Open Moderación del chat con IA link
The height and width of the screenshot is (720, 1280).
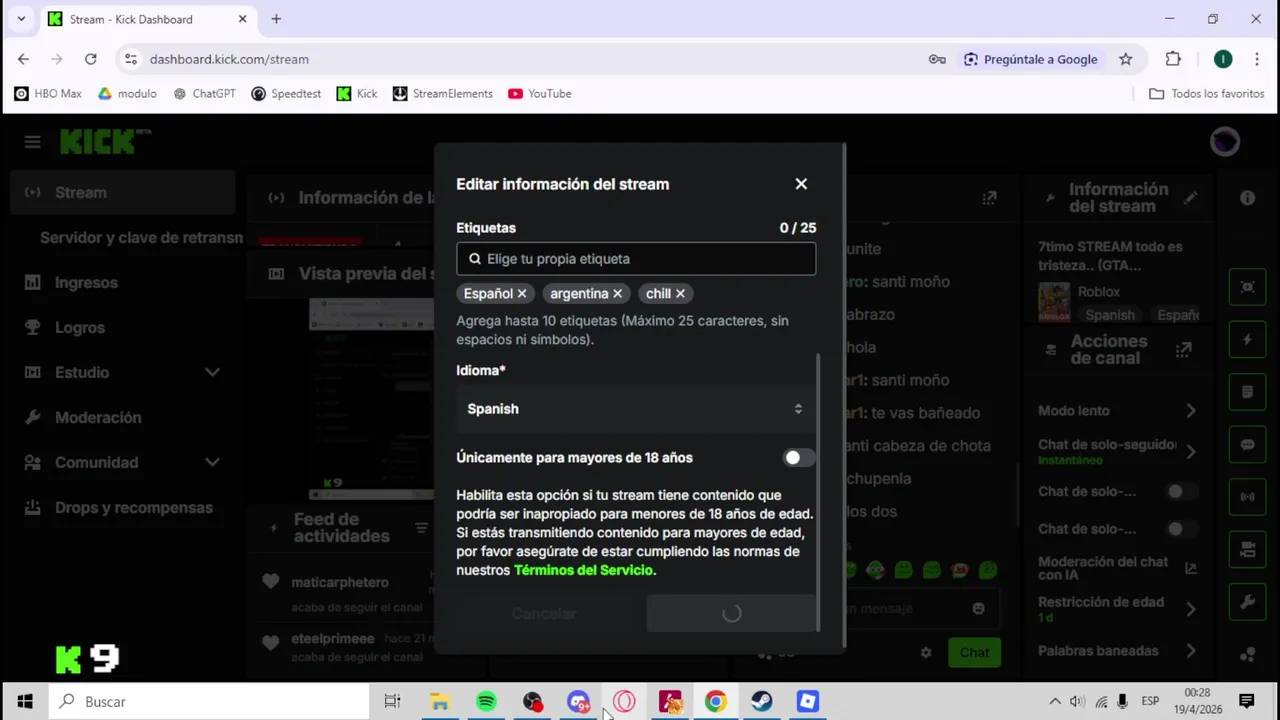(1190, 569)
